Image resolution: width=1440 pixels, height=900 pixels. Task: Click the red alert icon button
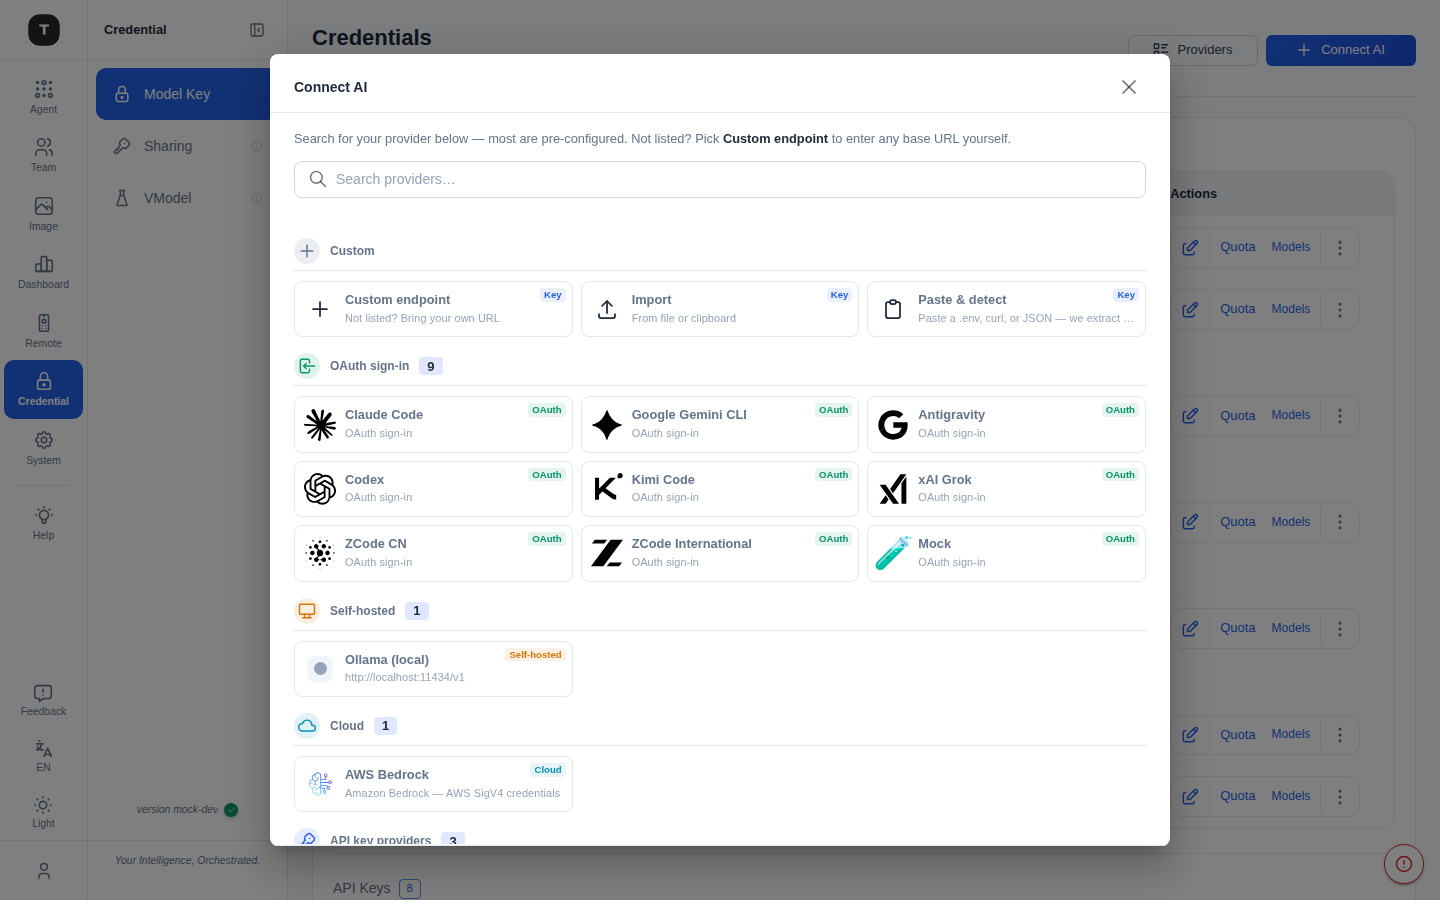click(x=1404, y=864)
